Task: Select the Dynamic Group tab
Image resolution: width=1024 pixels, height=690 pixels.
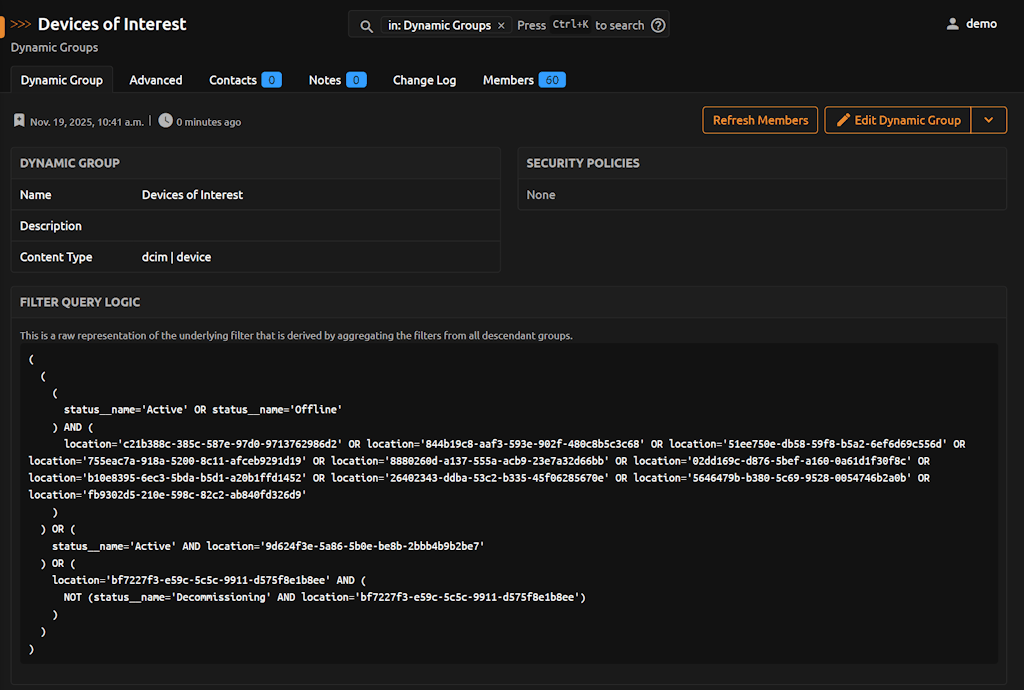Action: (61, 80)
